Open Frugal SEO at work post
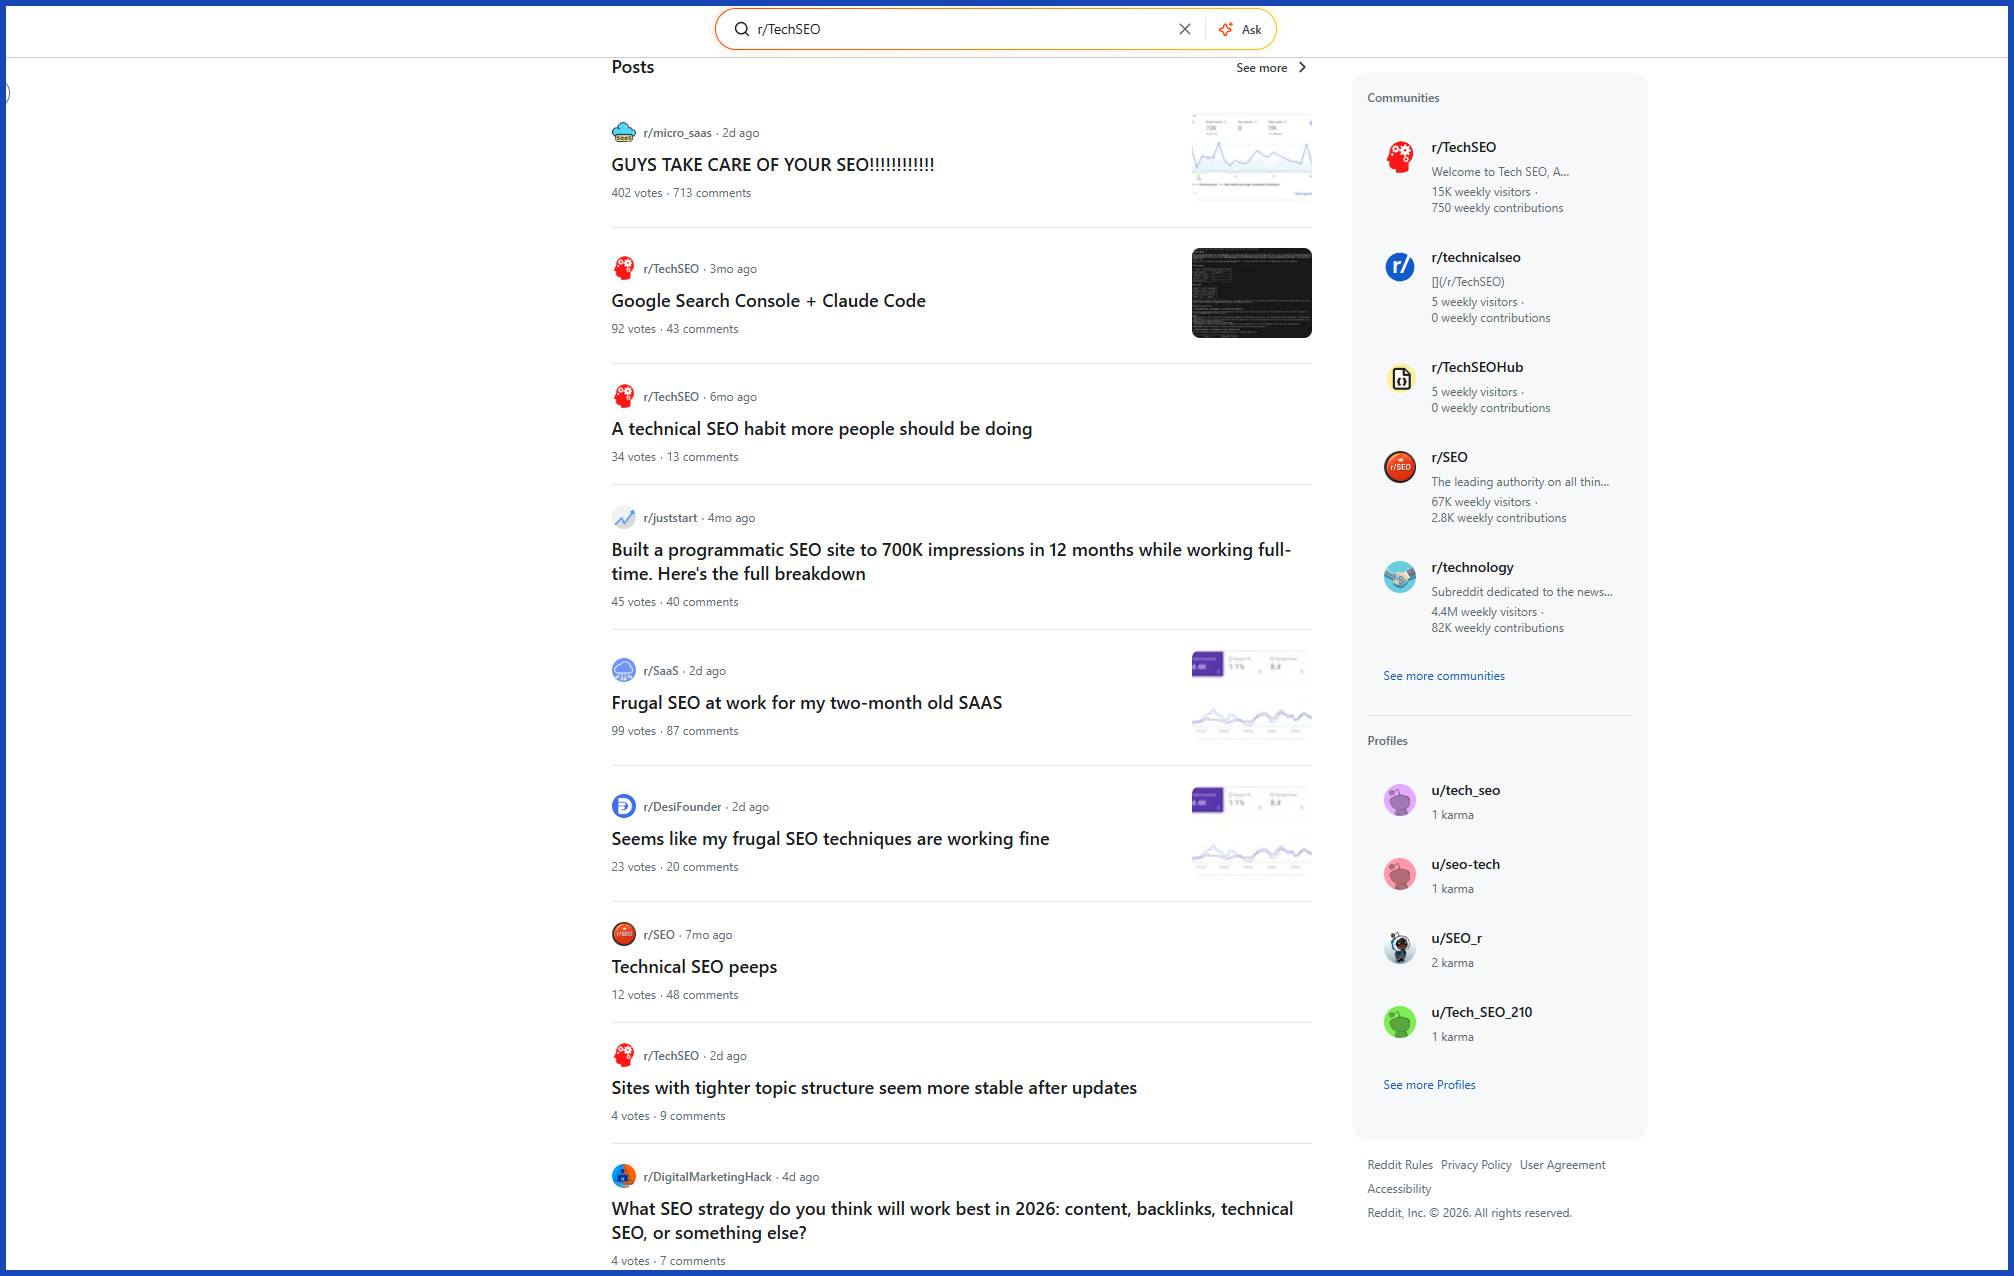Screen dimensions: 2014x1276 pos(807,702)
